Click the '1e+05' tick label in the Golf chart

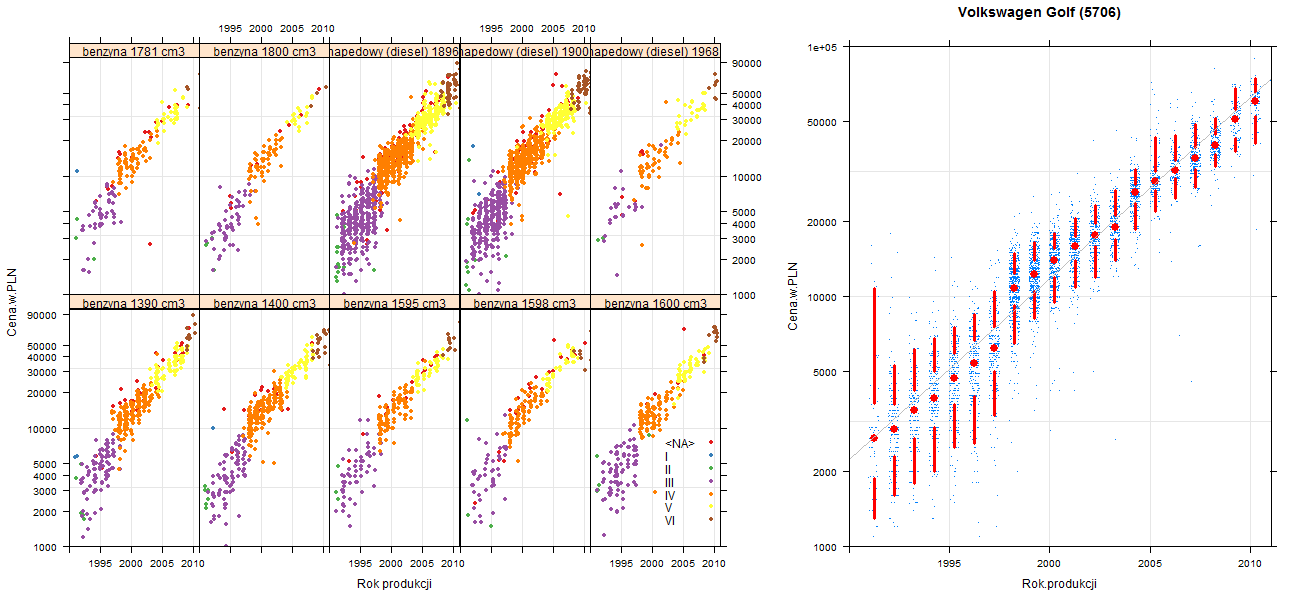click(x=823, y=47)
